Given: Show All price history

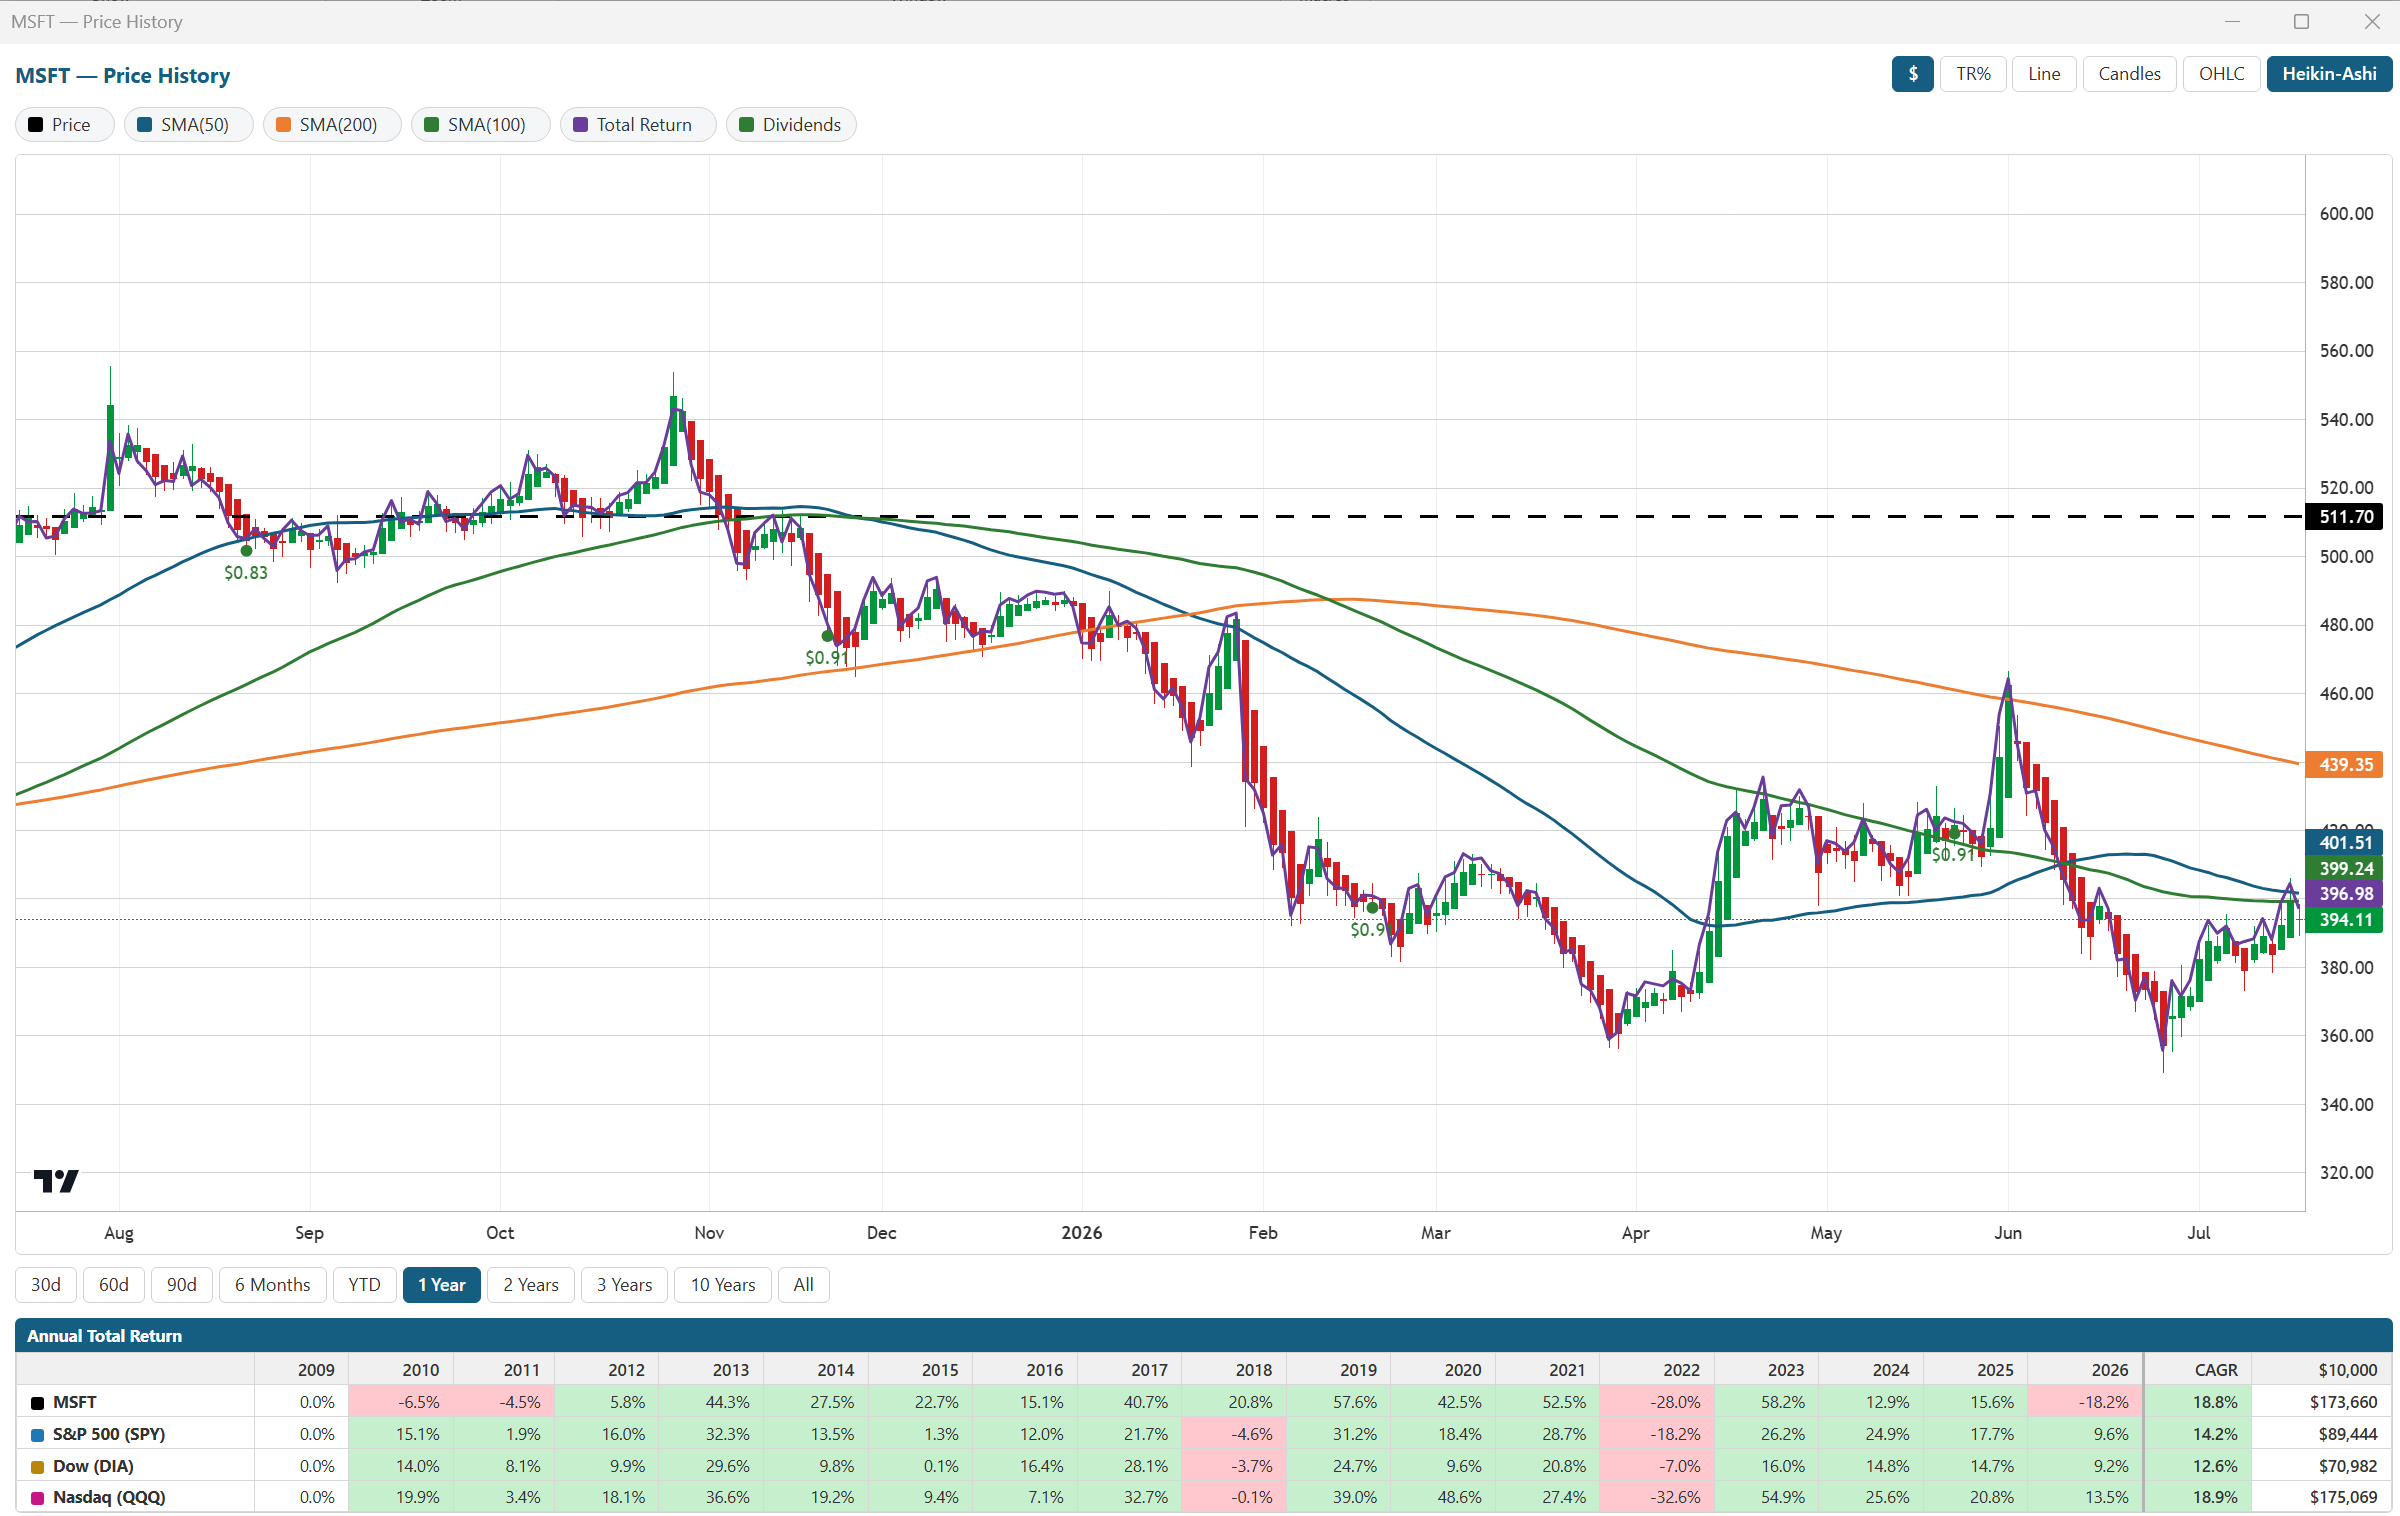Looking at the screenshot, I should pos(803,1285).
